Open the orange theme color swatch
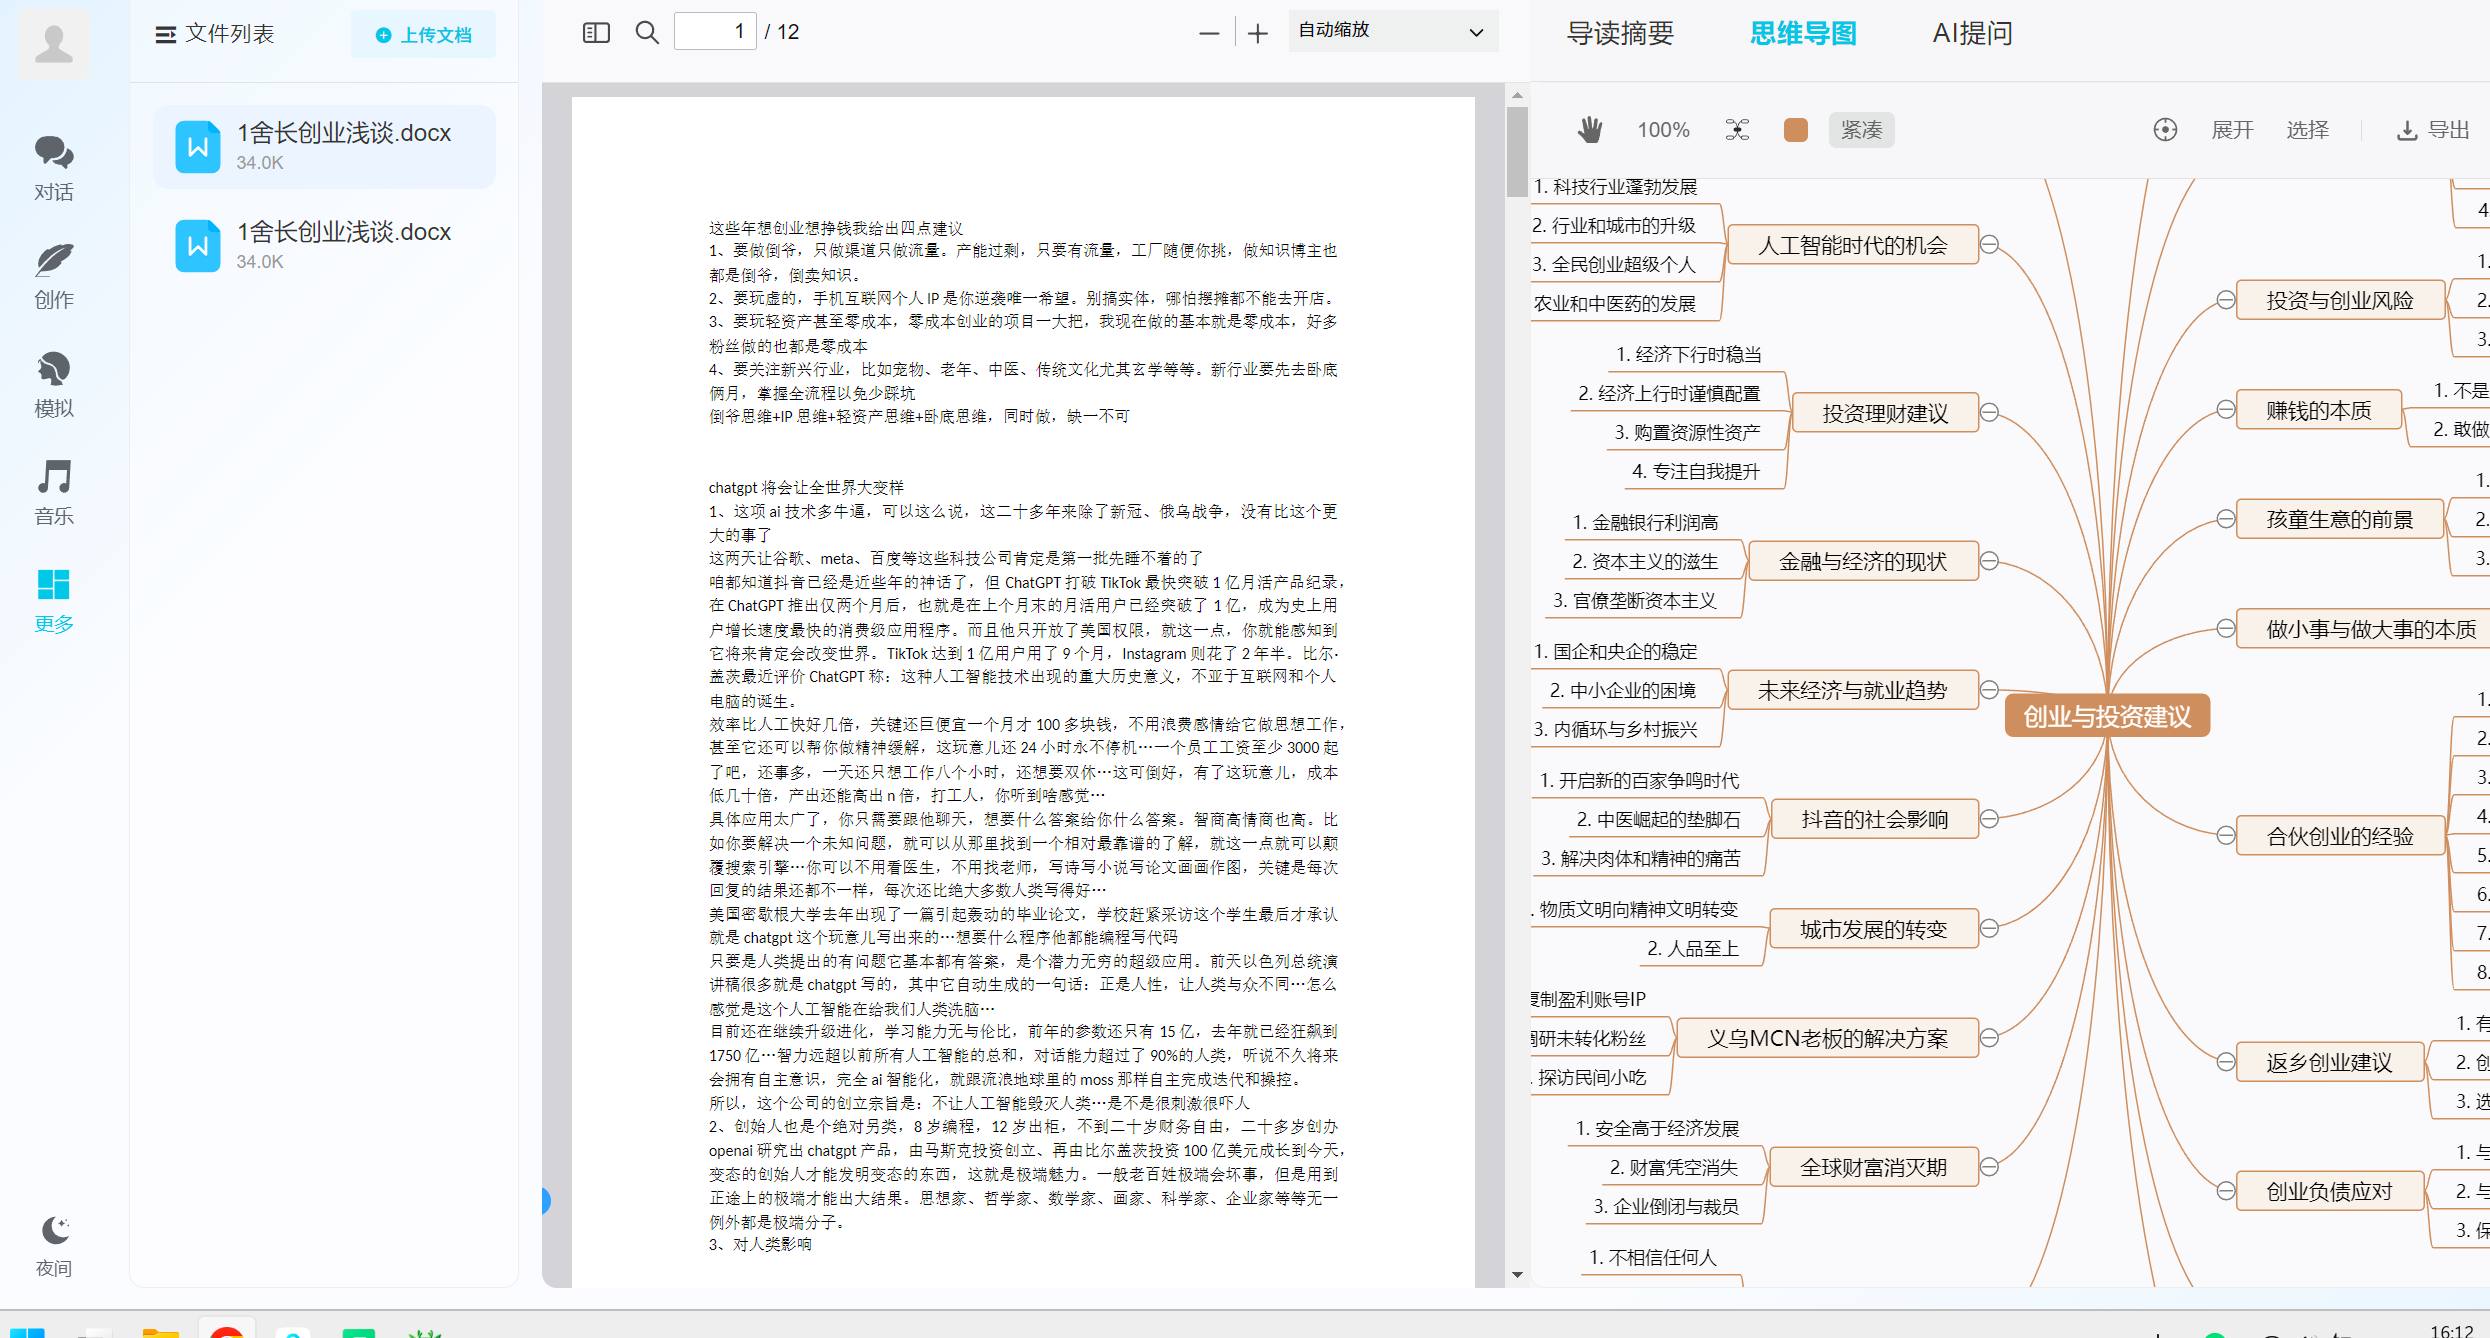The height and width of the screenshot is (1338, 2490). tap(1796, 130)
